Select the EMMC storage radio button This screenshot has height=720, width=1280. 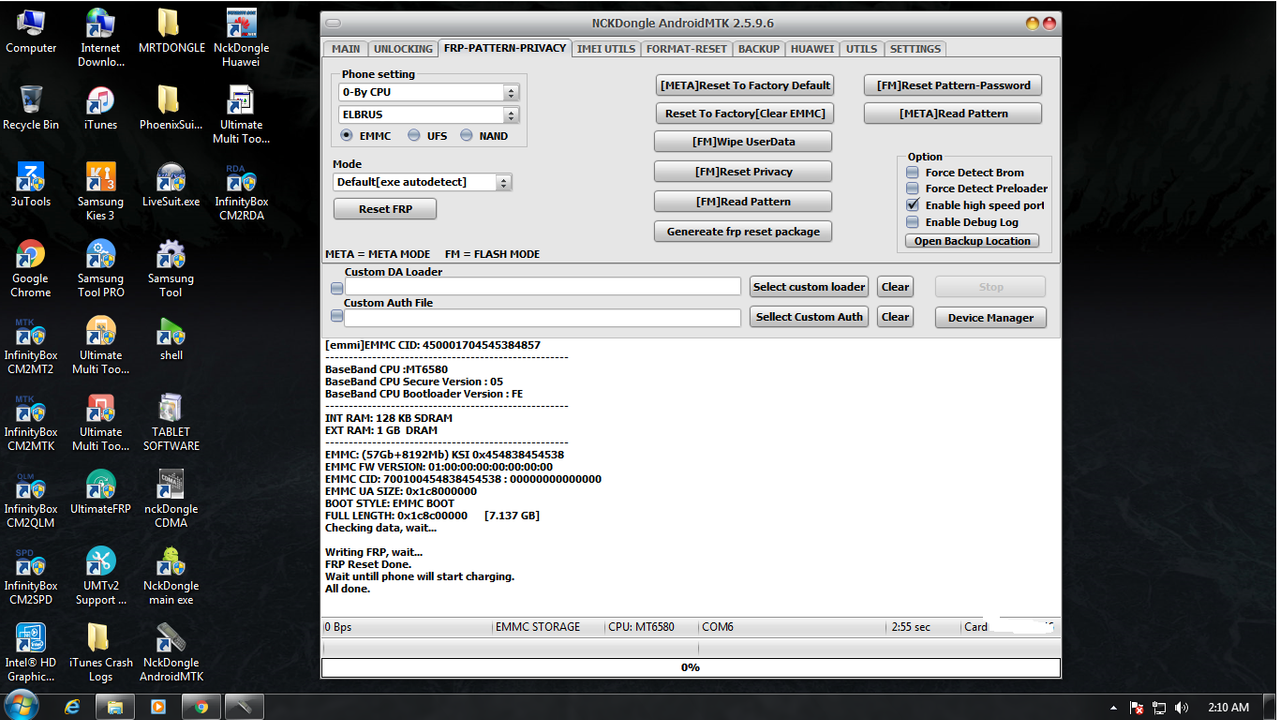point(347,136)
